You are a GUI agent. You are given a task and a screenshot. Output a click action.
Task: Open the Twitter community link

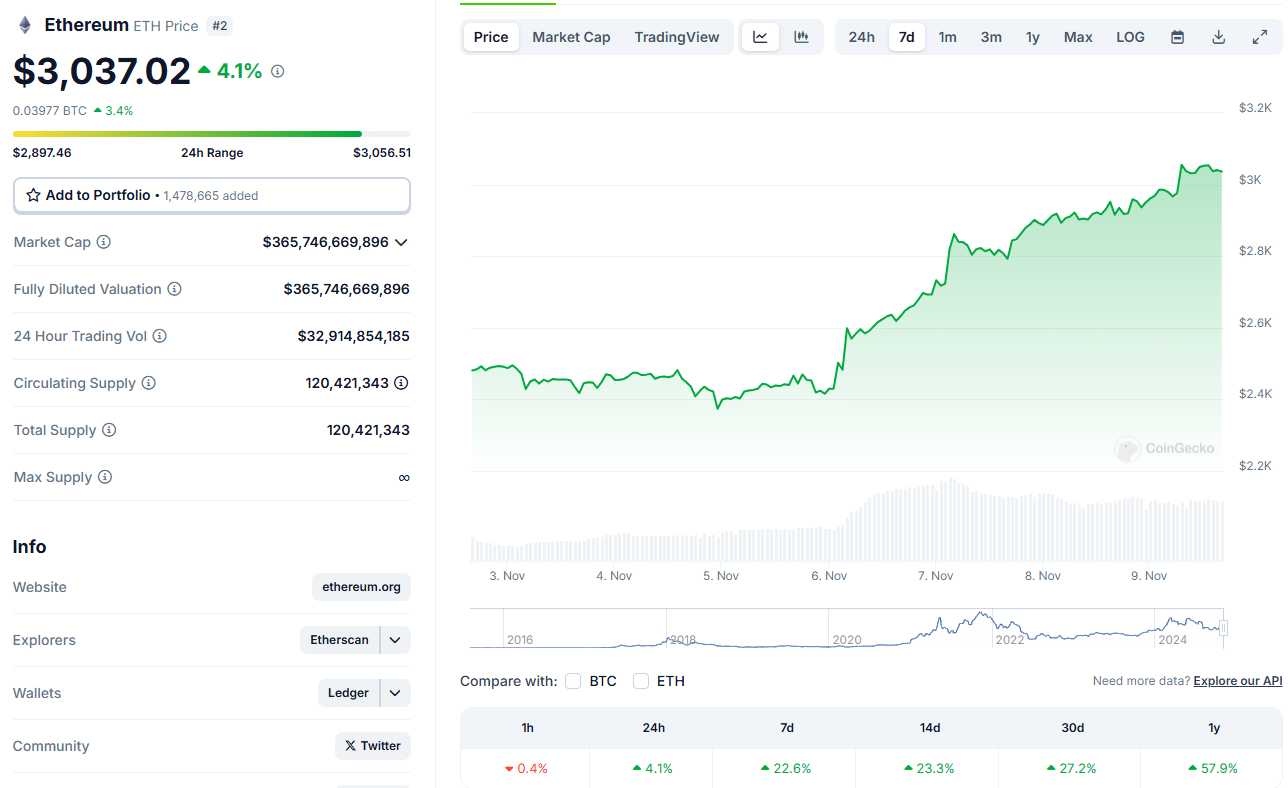[373, 746]
